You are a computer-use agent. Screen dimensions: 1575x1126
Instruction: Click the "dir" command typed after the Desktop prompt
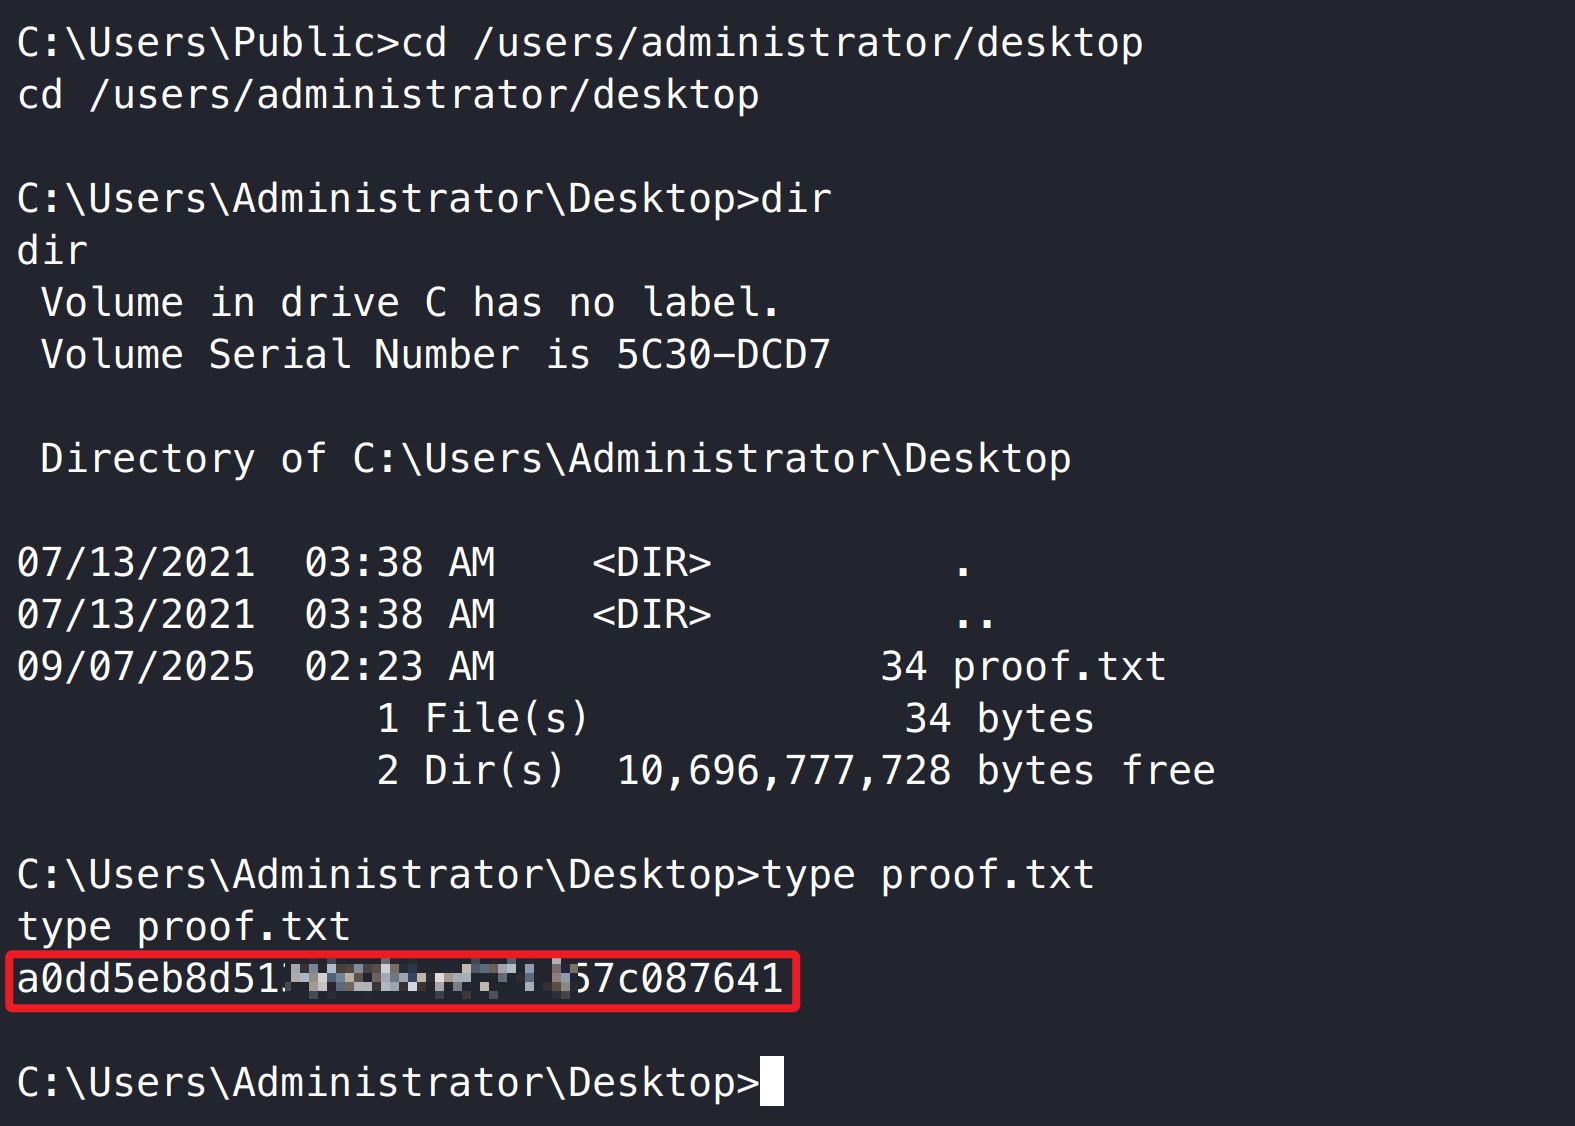[x=796, y=199]
